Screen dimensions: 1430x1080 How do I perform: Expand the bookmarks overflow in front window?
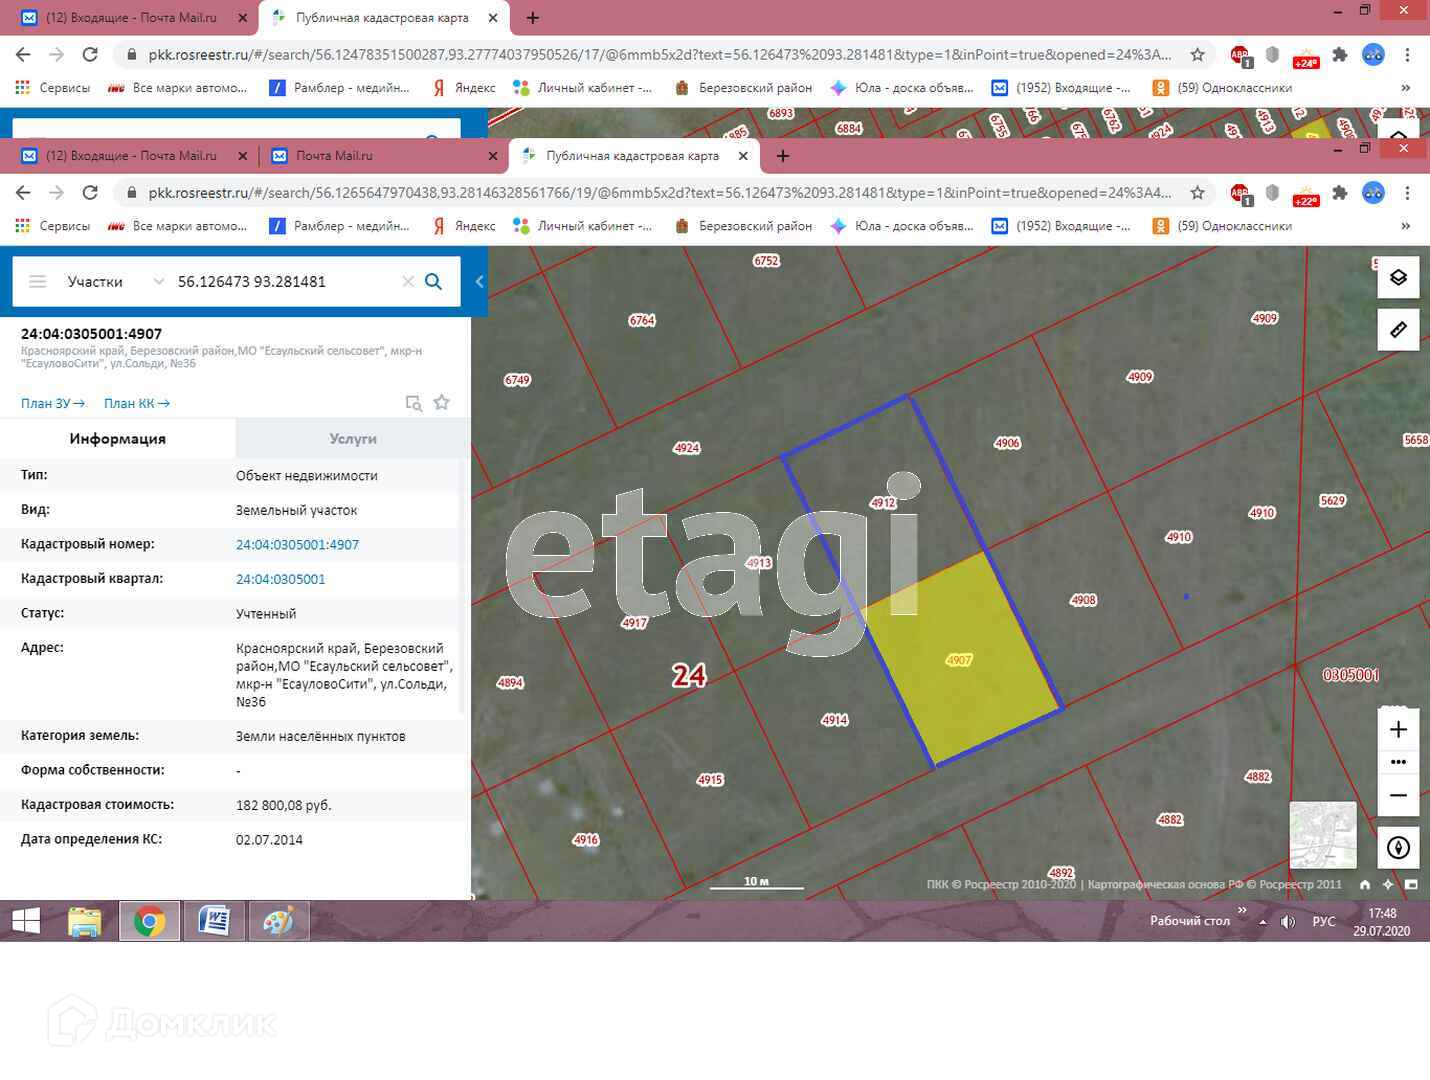click(1405, 226)
